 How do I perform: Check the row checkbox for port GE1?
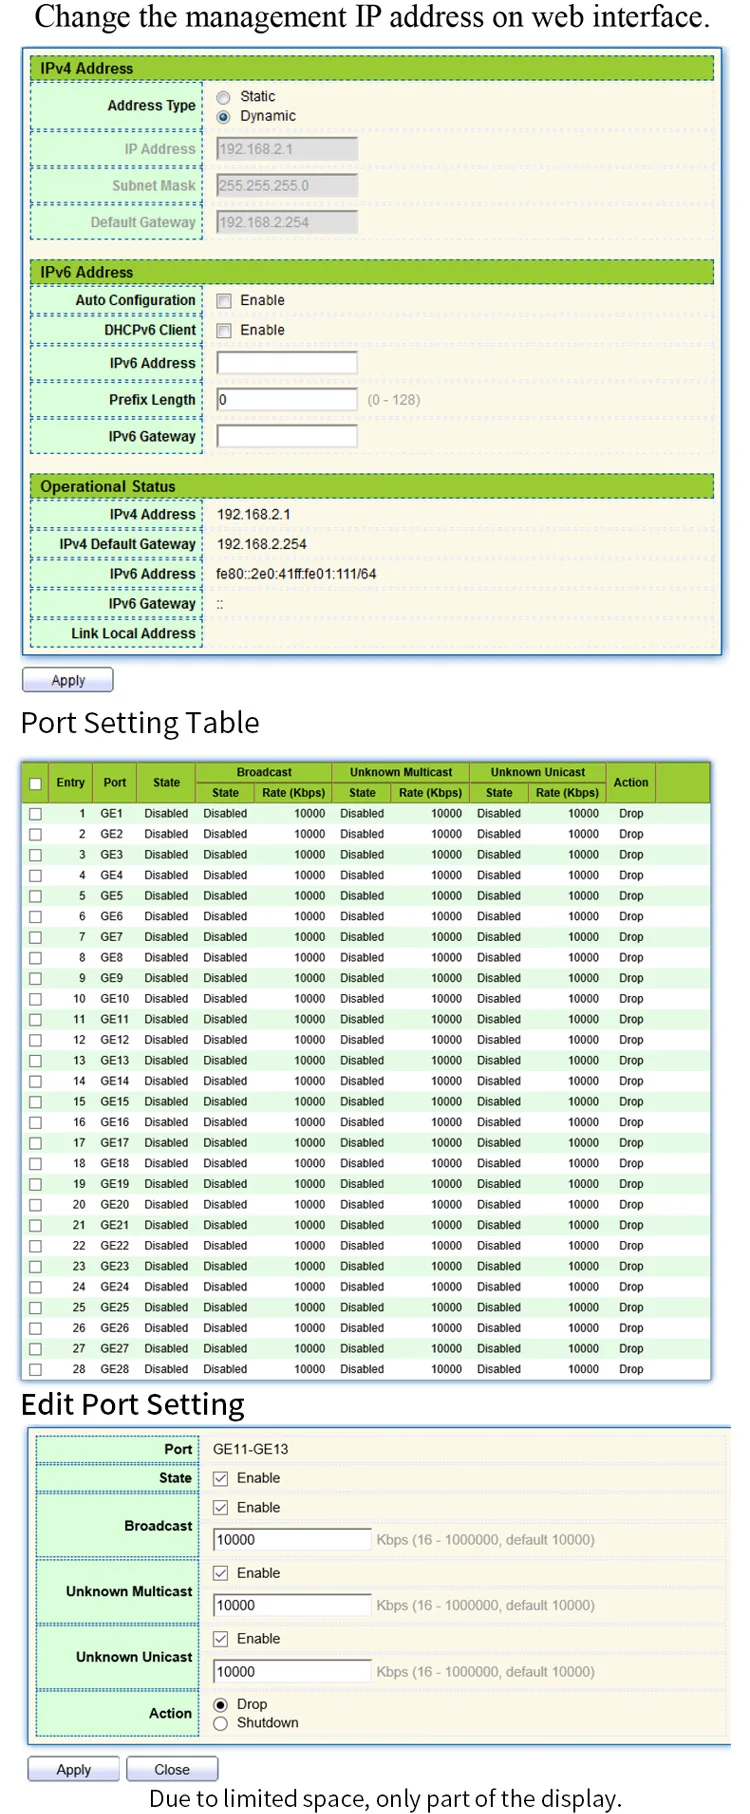[36, 814]
